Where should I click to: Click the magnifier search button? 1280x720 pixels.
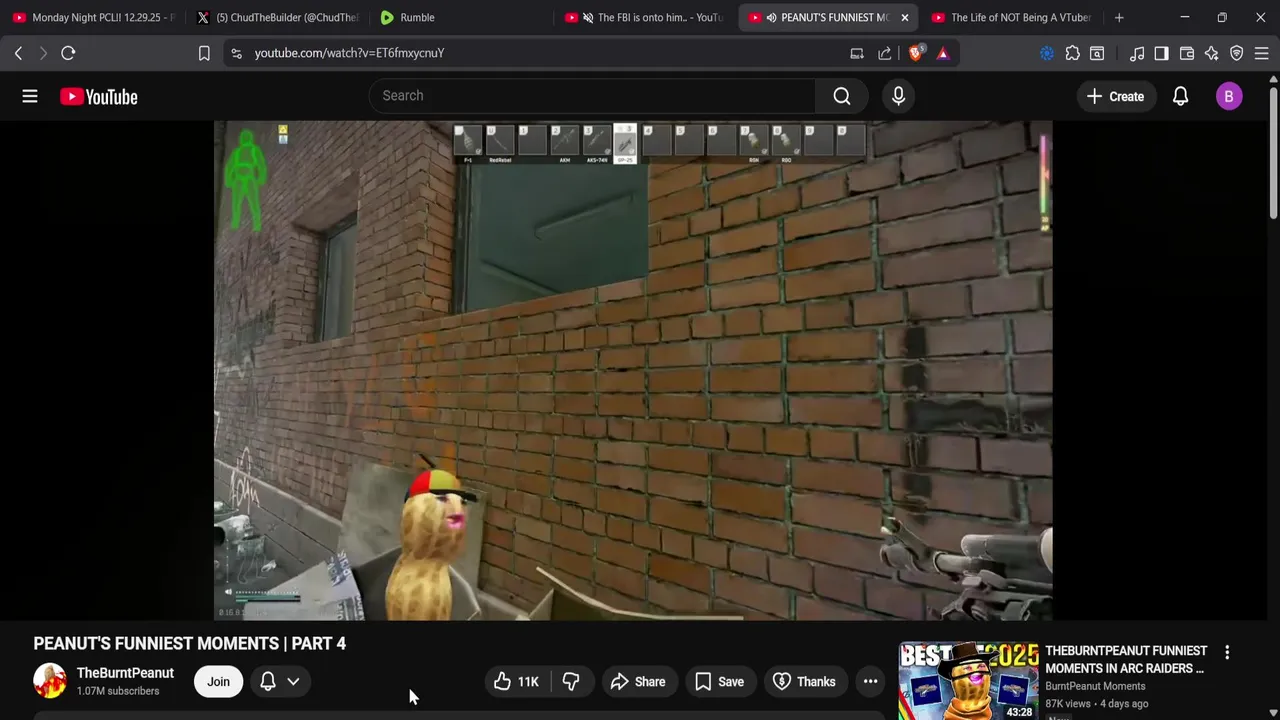[842, 96]
